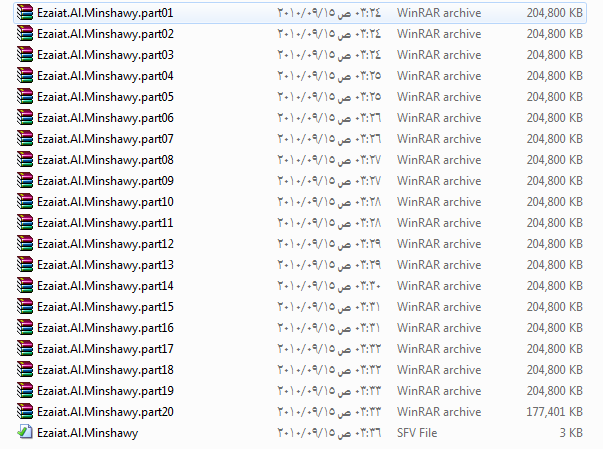Click the WinRAR icon of Ezaiat.Al.Minshawy.part02
This screenshot has height=449, width=603.
(x=25, y=33)
